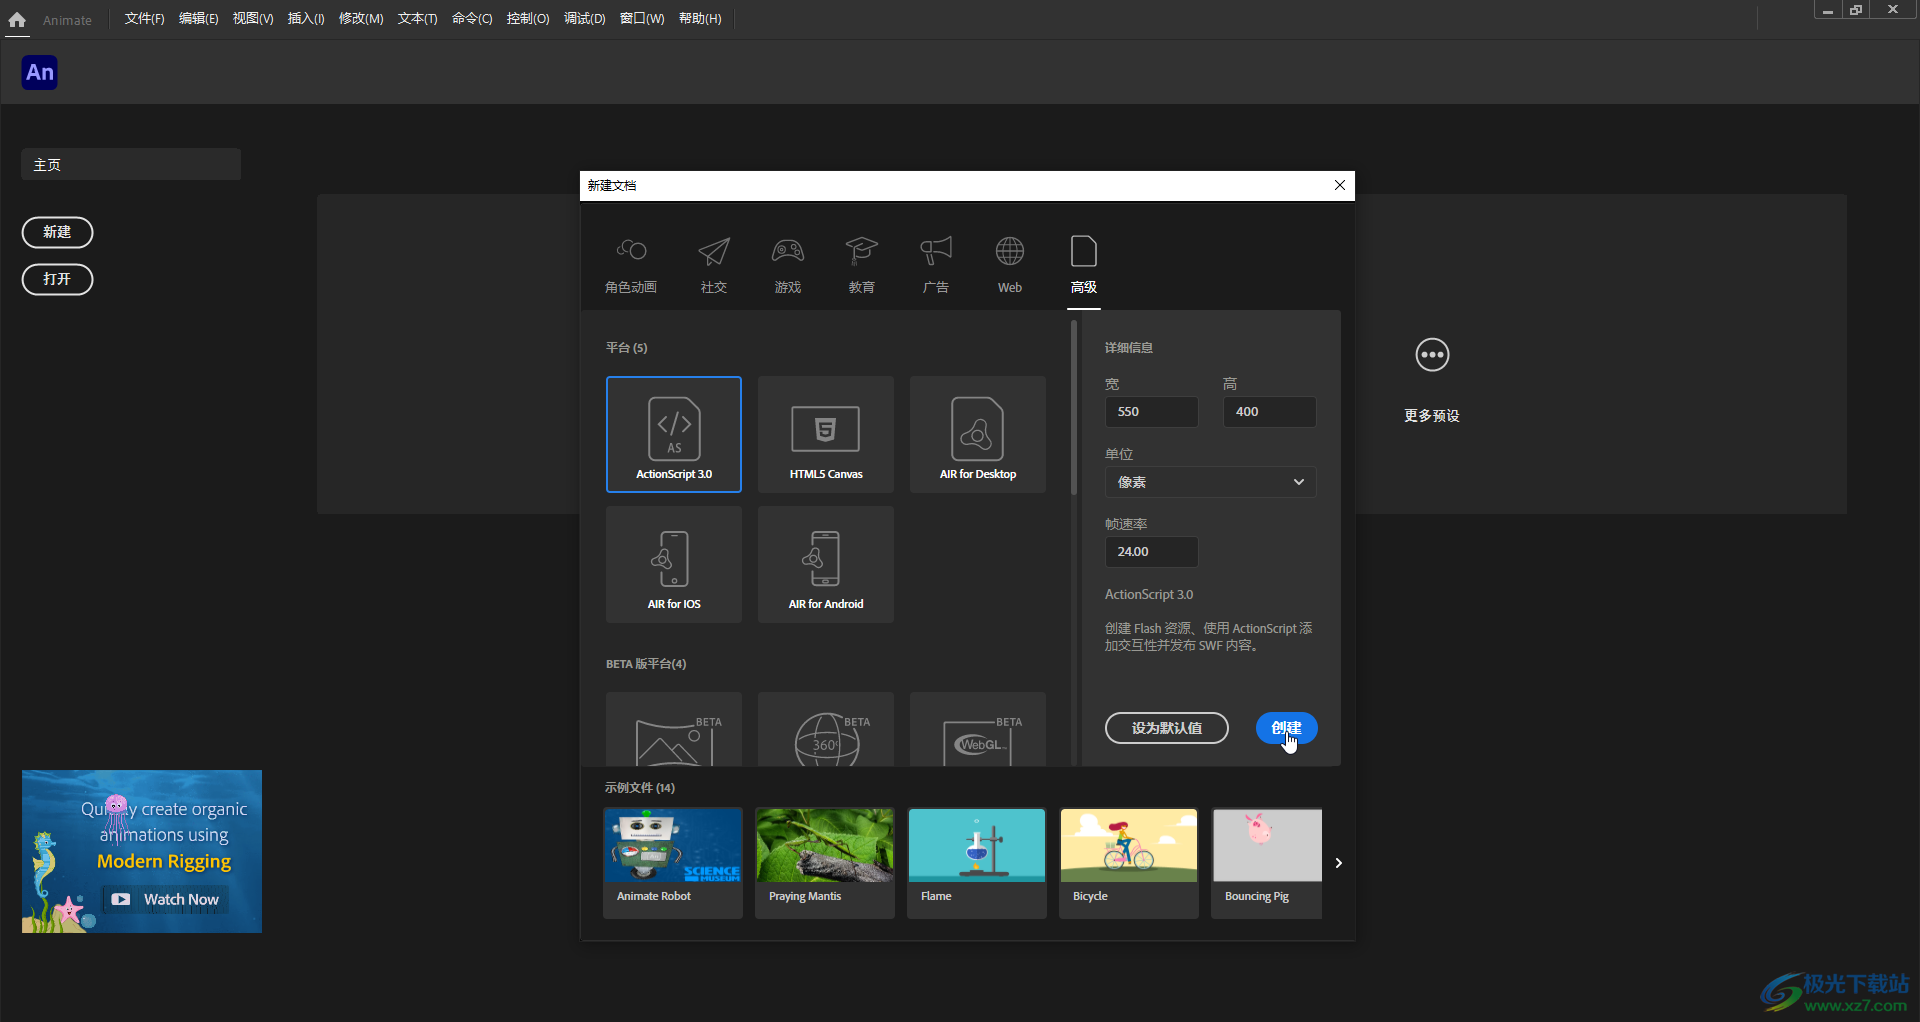Image resolution: width=1920 pixels, height=1022 pixels.
Task: Open Praying Mantis sample file
Action: pos(825,862)
